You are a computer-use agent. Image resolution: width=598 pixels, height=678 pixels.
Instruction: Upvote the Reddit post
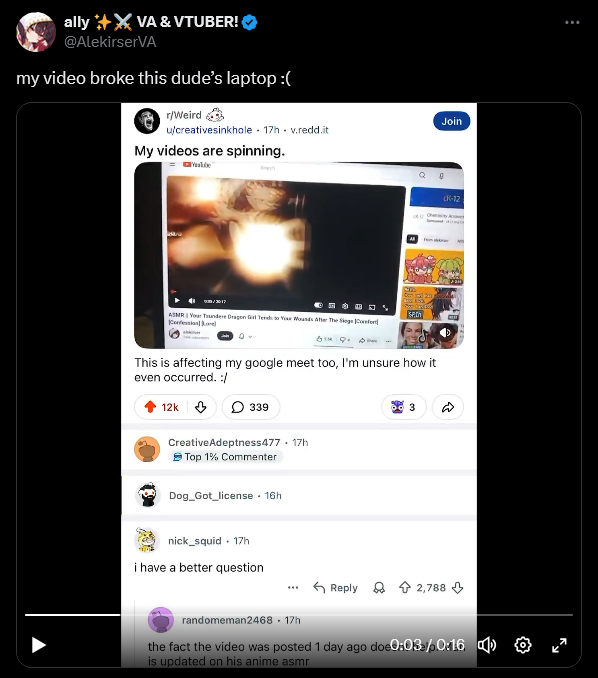150,407
